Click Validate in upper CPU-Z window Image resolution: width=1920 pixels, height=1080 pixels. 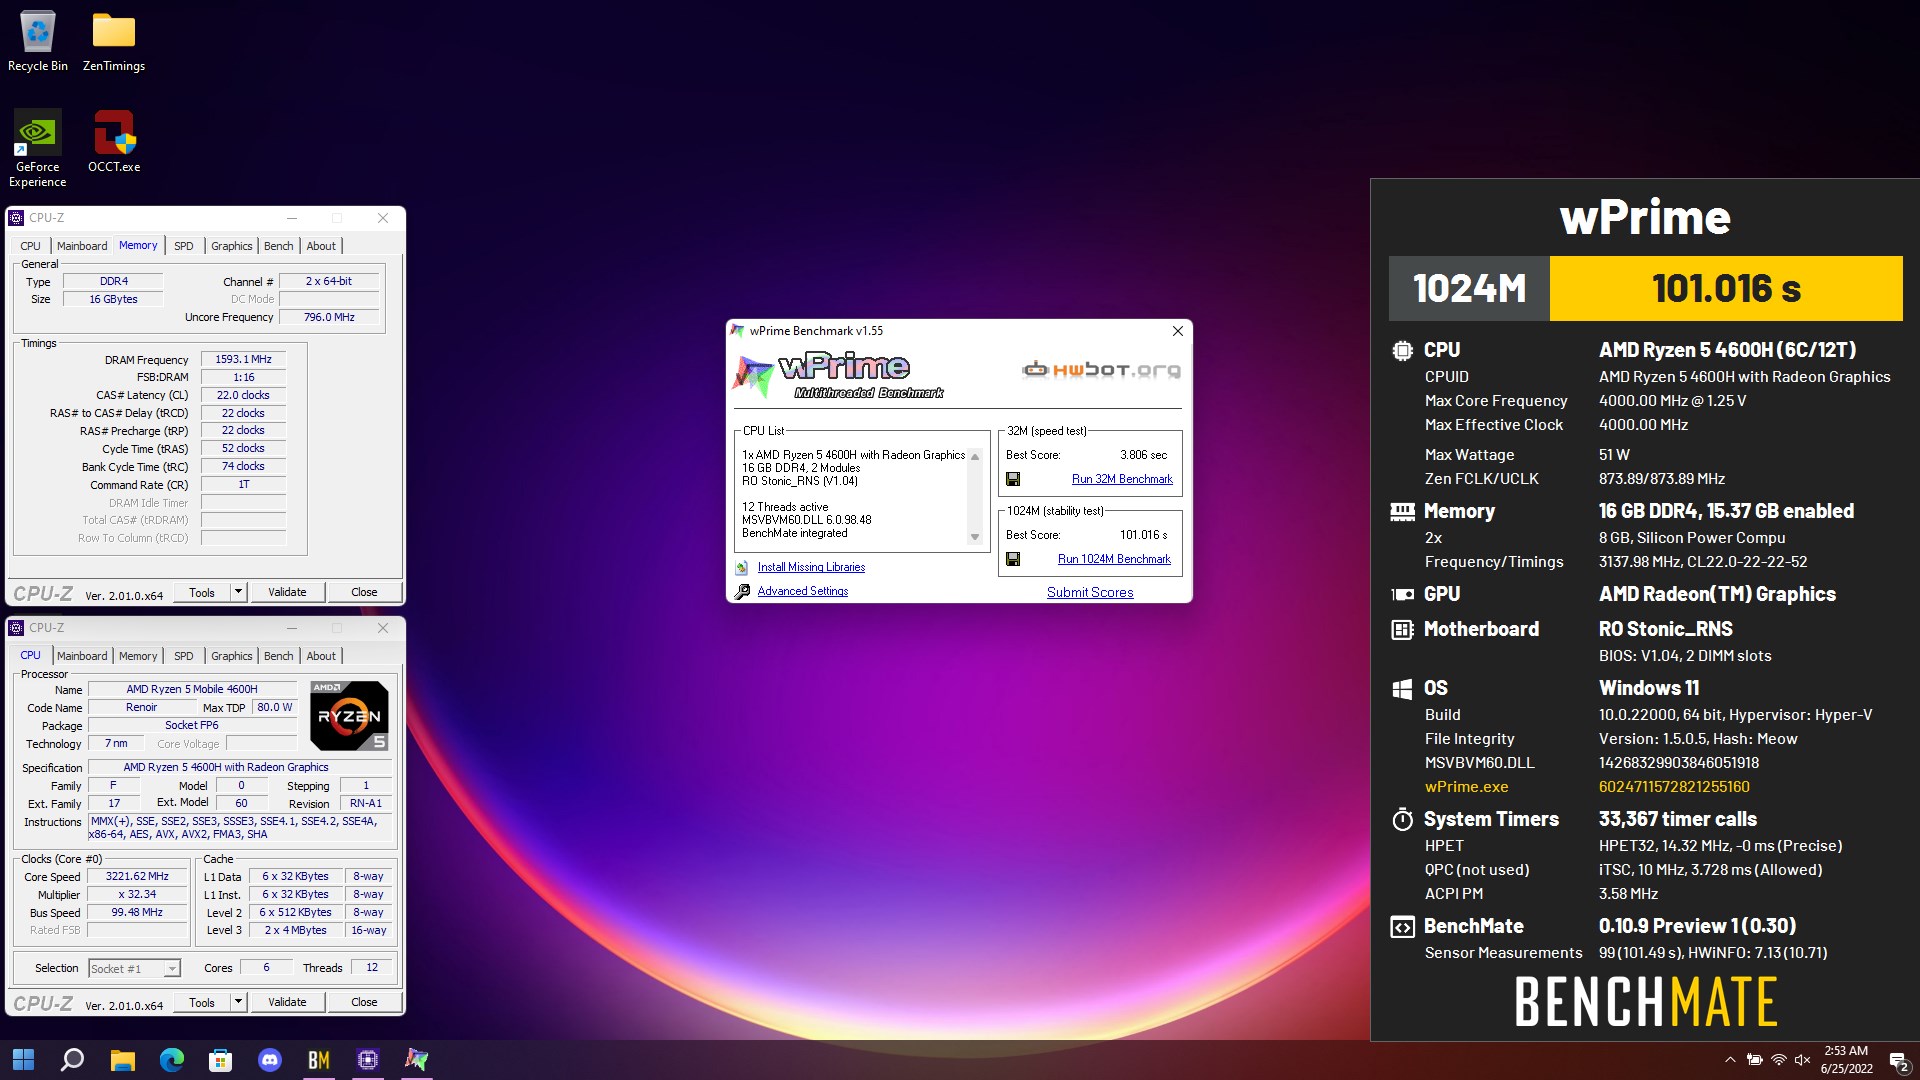[x=287, y=592]
